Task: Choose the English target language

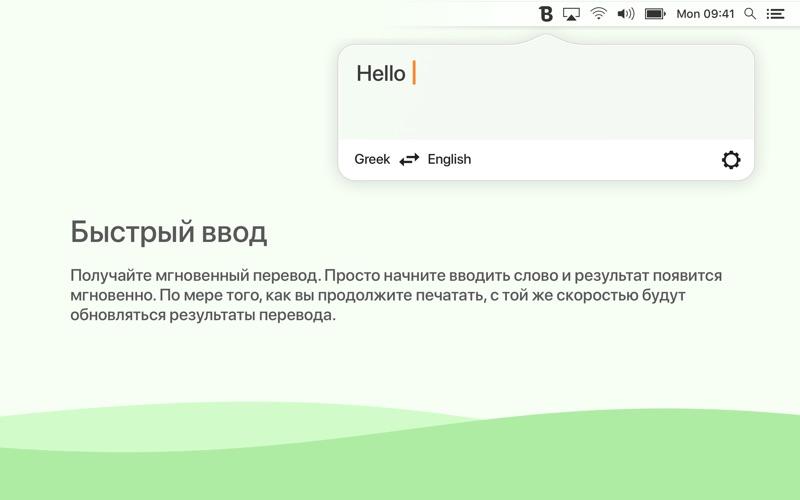Action: (449, 159)
